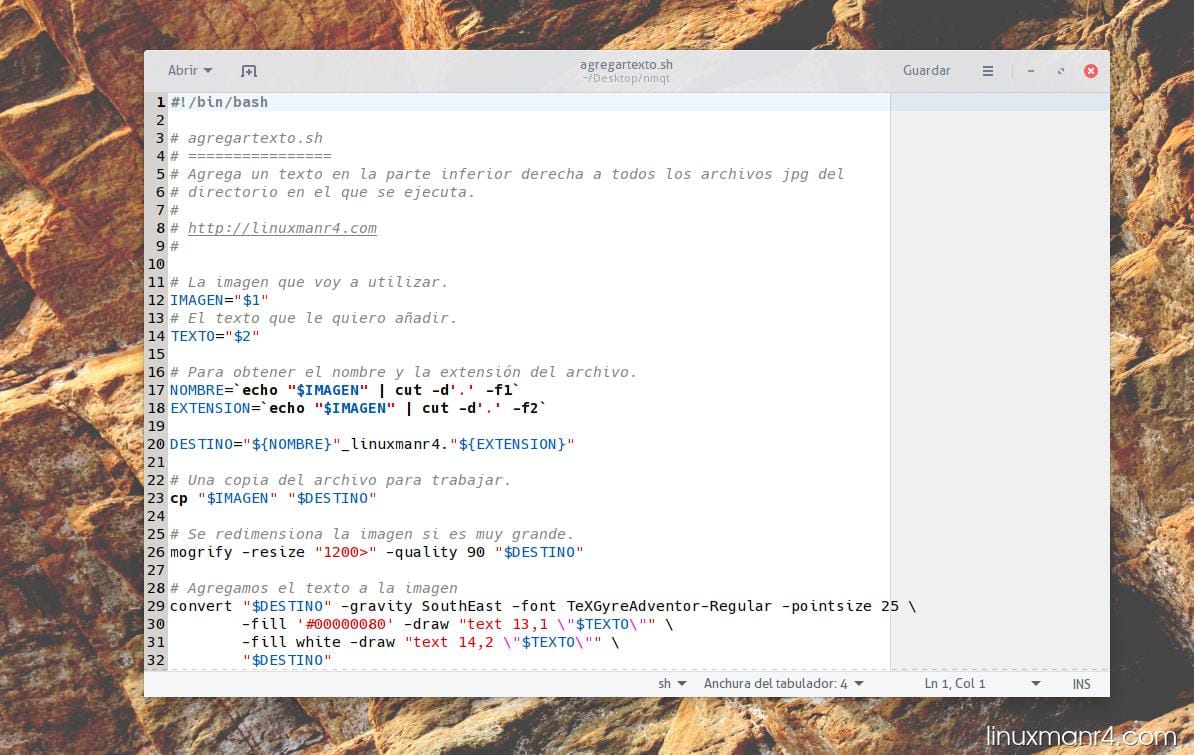Click comment '# agregartexto.sh' on line 3

pos(246,138)
